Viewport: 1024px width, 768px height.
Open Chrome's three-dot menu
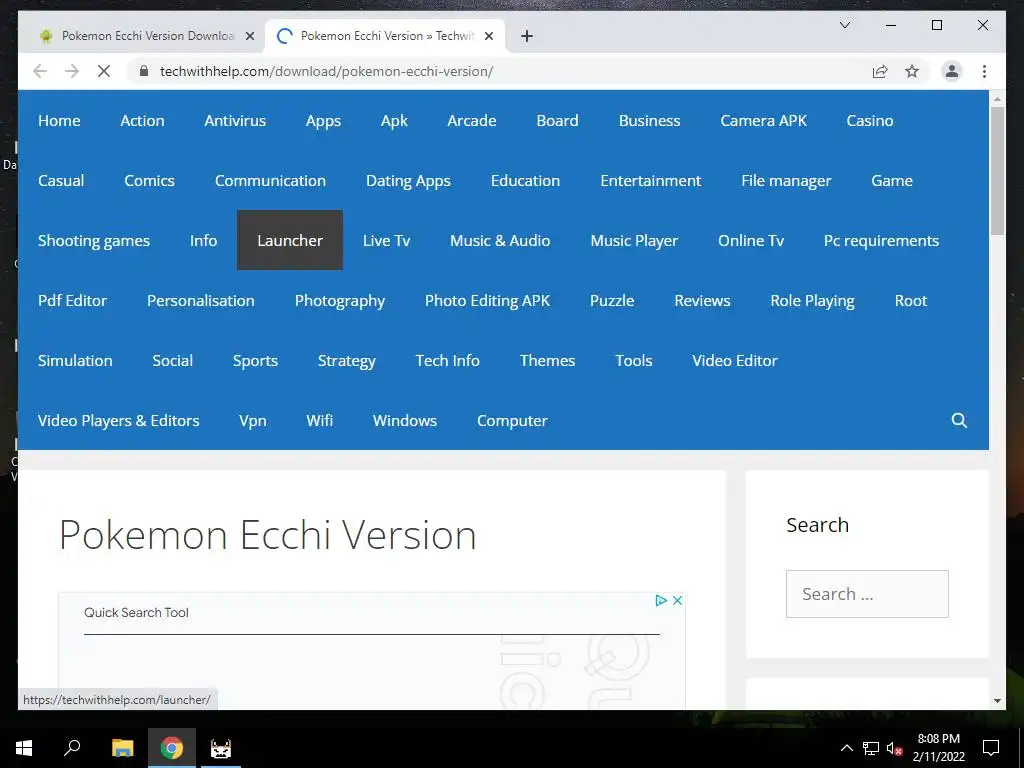tap(984, 71)
